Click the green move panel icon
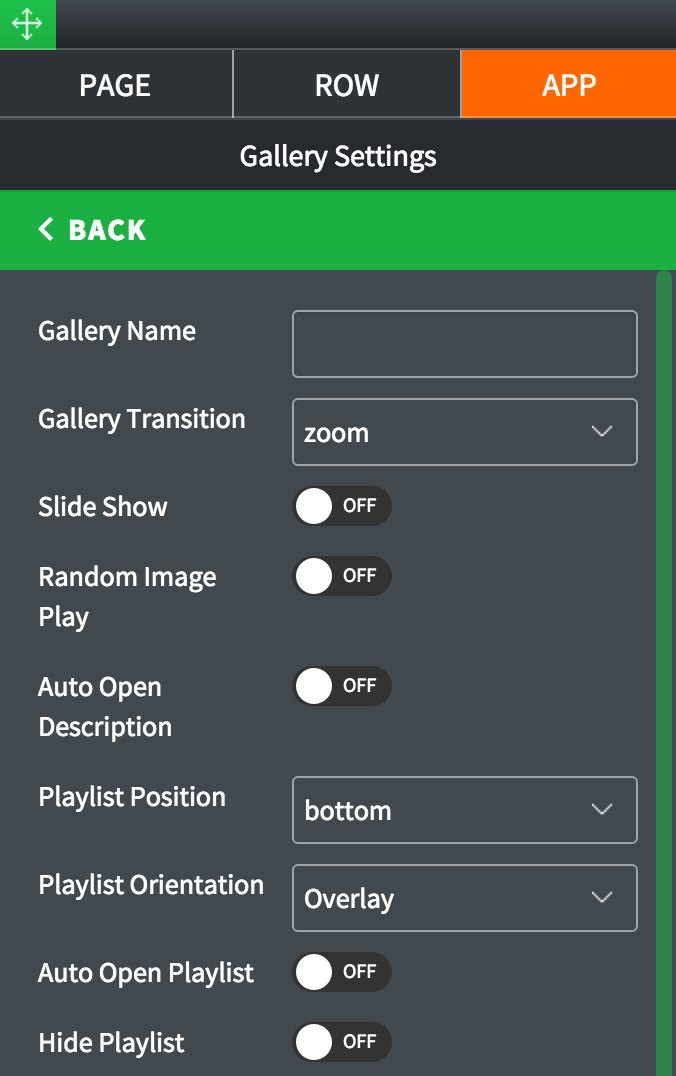676x1076 pixels. coord(27,24)
